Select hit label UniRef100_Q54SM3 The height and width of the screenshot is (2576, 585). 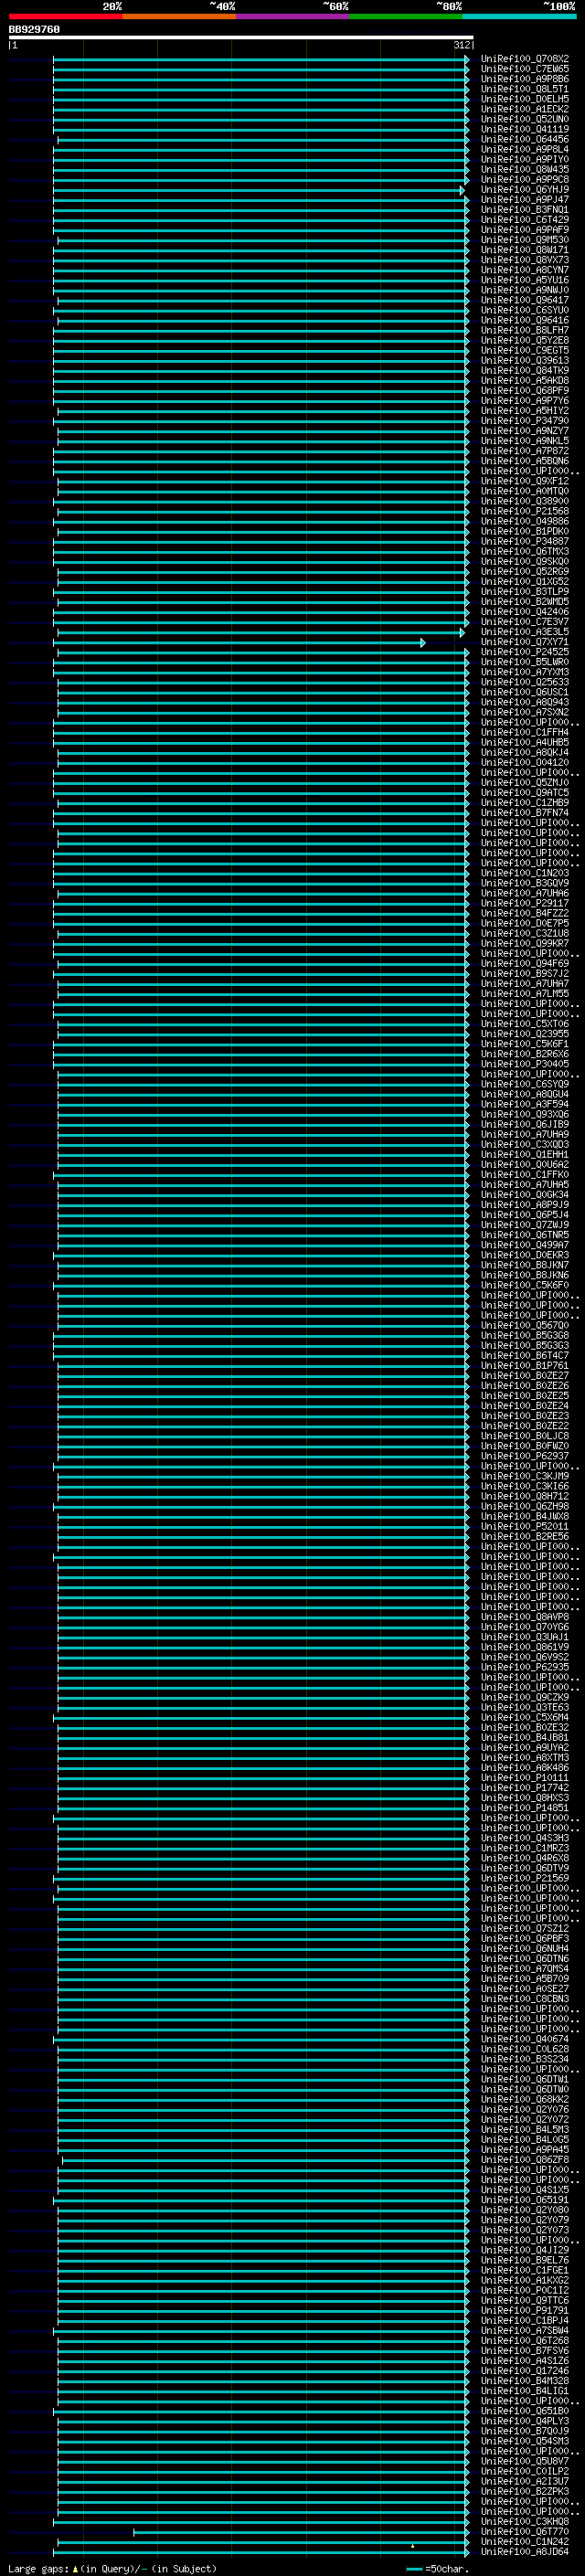[x=525, y=2441]
